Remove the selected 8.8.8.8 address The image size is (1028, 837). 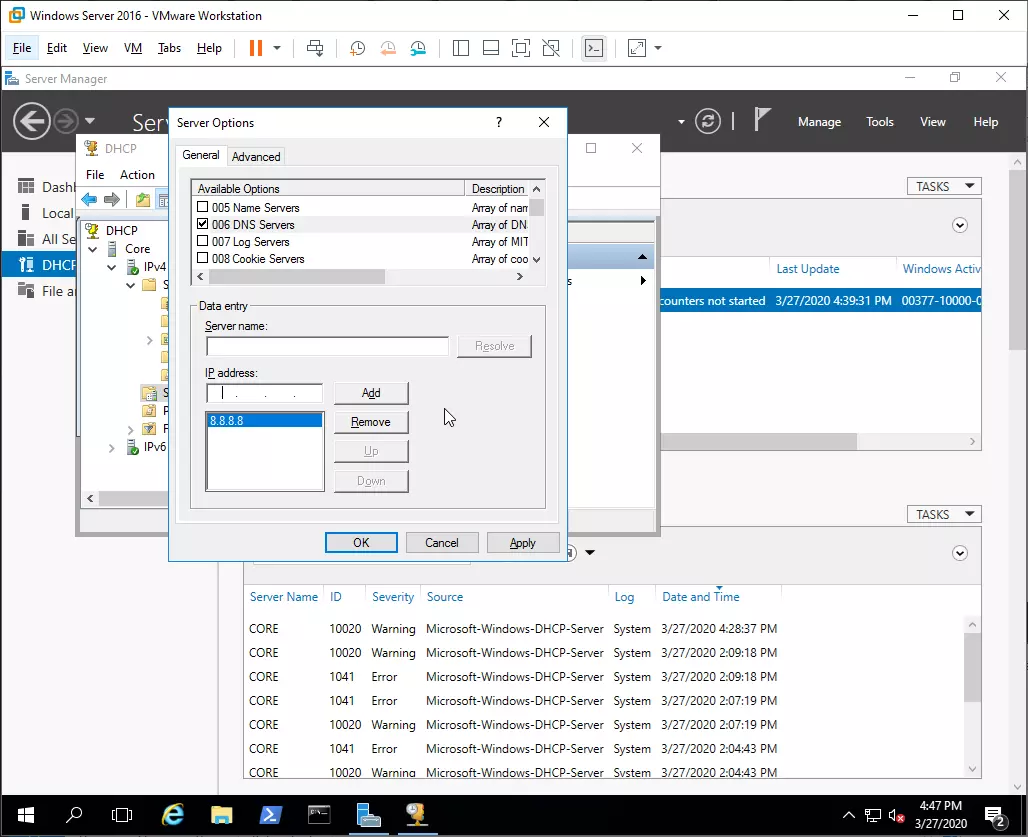(x=371, y=422)
